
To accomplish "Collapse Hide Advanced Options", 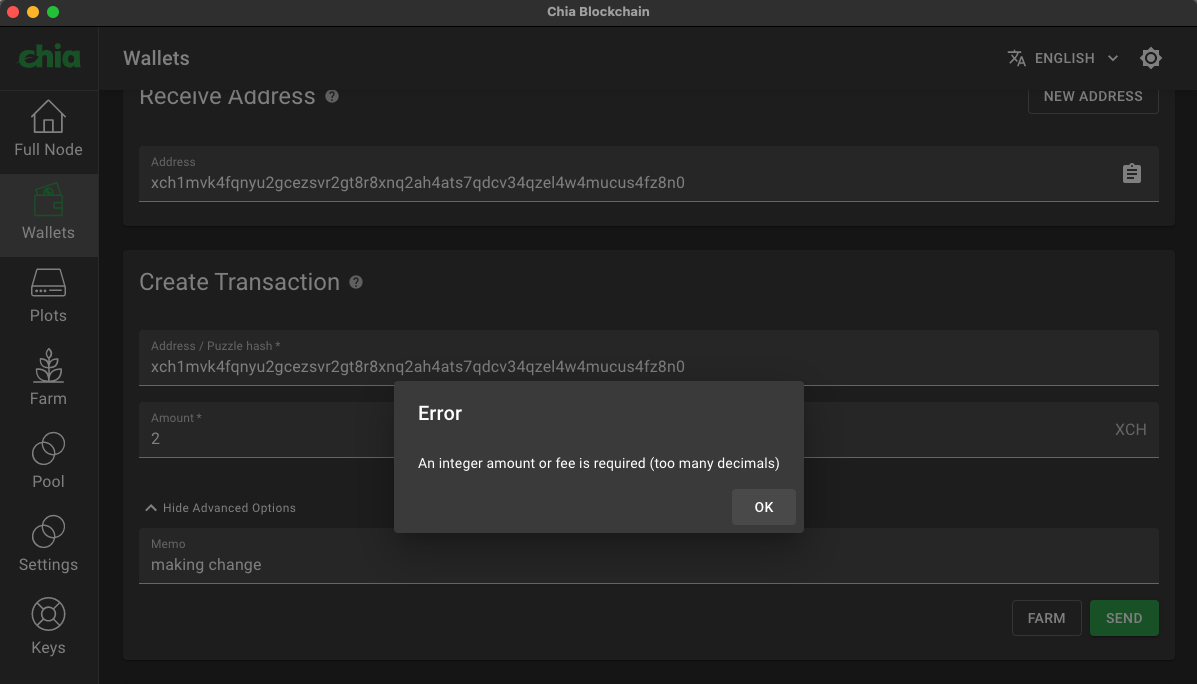I will coord(220,508).
